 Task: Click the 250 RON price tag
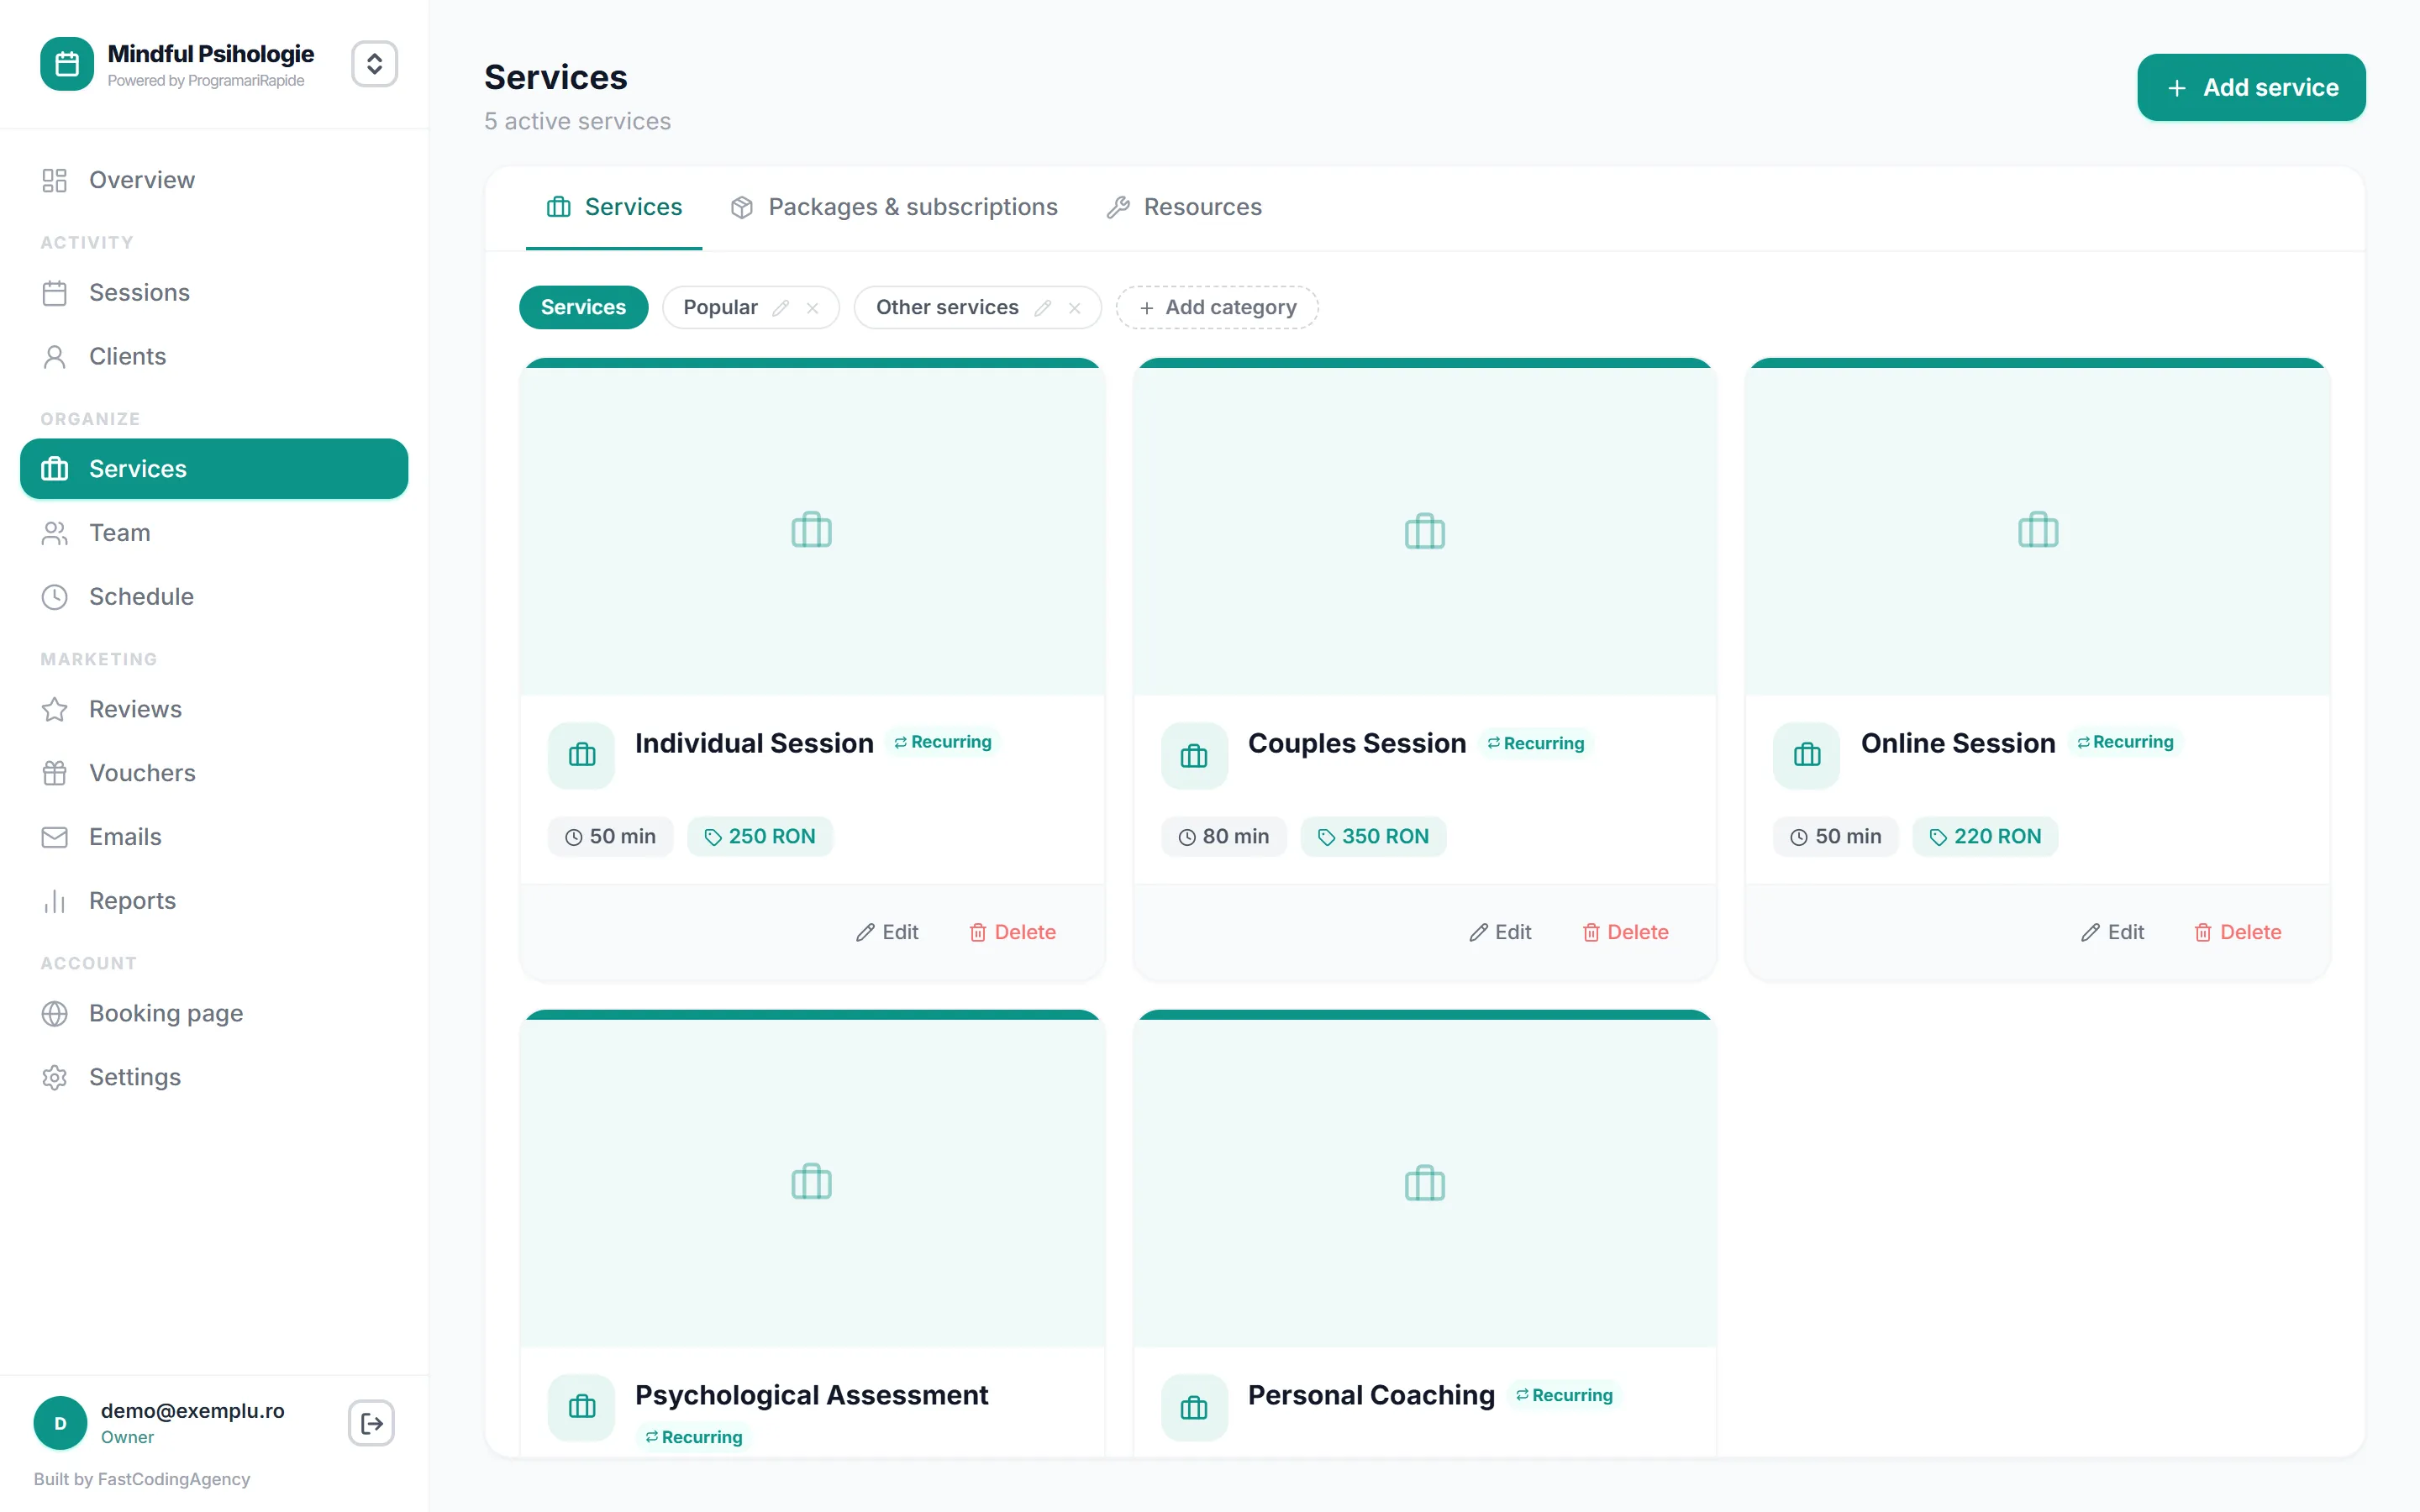click(760, 837)
